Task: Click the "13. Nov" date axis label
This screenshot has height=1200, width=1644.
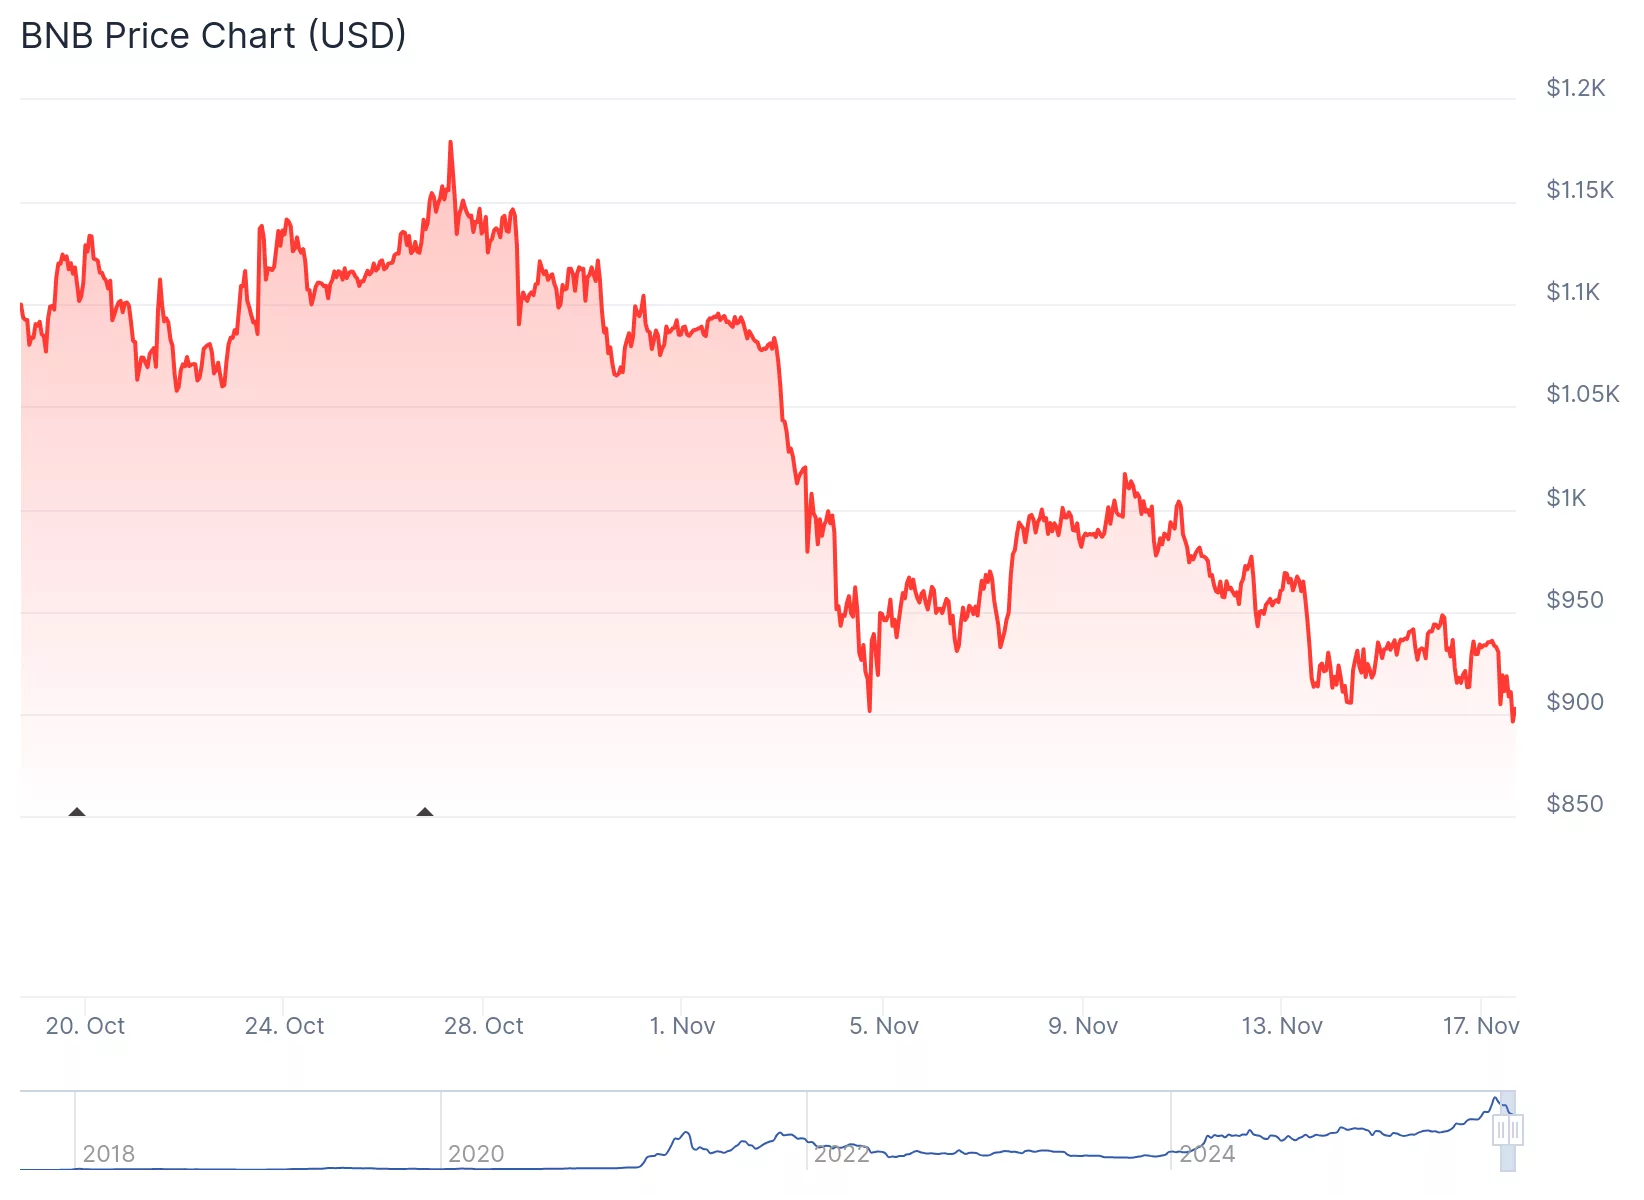Action: [1281, 1026]
